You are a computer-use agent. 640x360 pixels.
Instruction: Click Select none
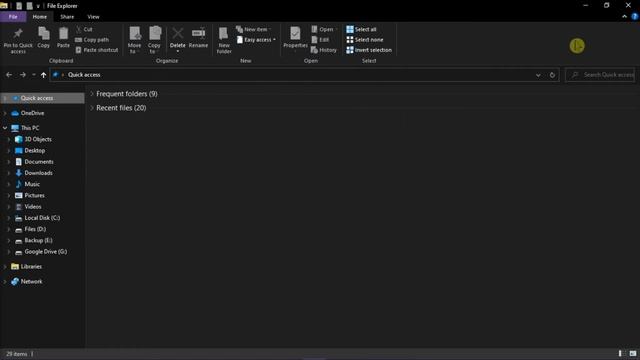(364, 40)
